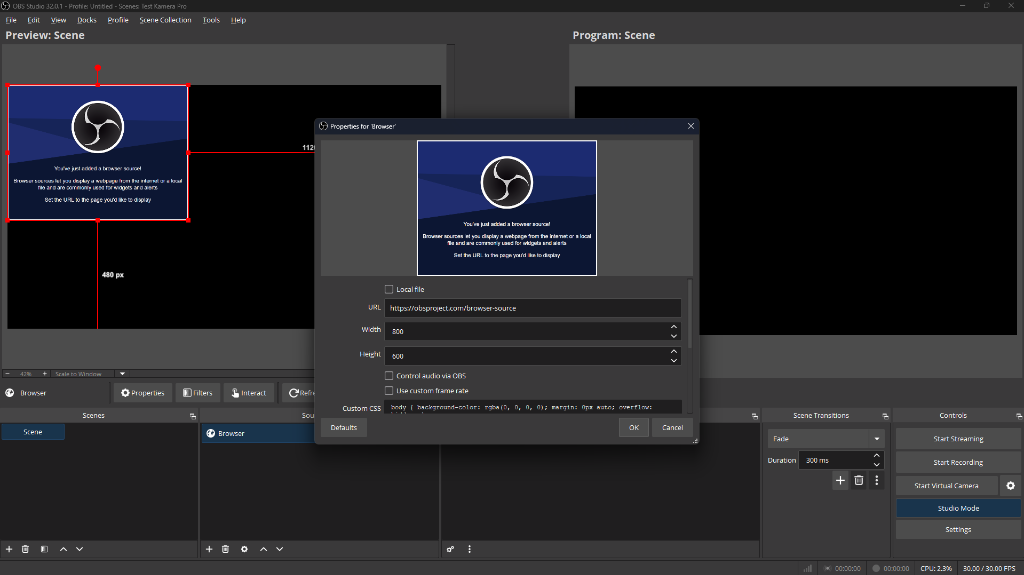Open OBS Settings button in Controls
1024x575 pixels.
coord(958,530)
